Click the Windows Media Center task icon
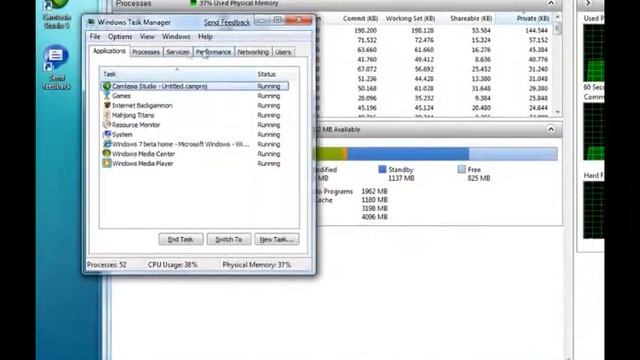Viewport: 640px width, 360px height. (x=107, y=153)
